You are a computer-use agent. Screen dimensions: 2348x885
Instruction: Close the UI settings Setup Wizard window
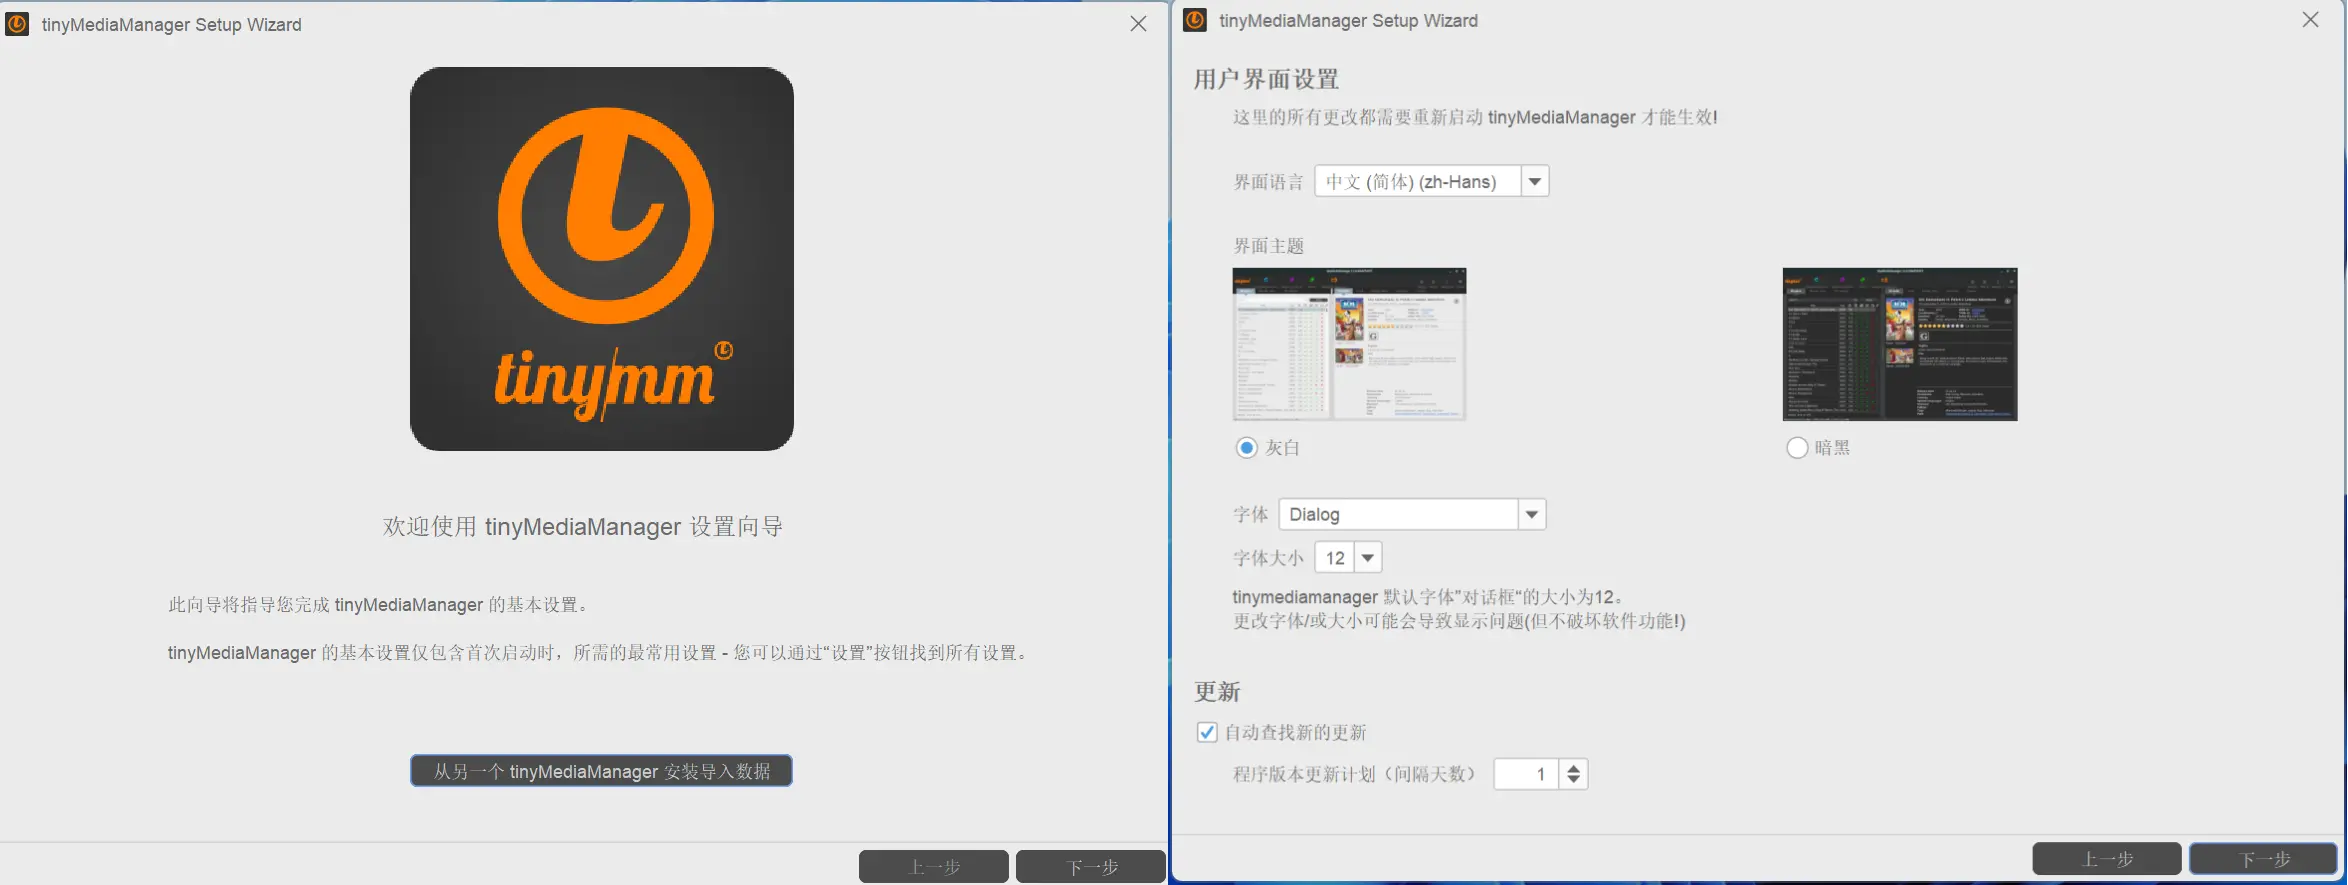[2310, 20]
